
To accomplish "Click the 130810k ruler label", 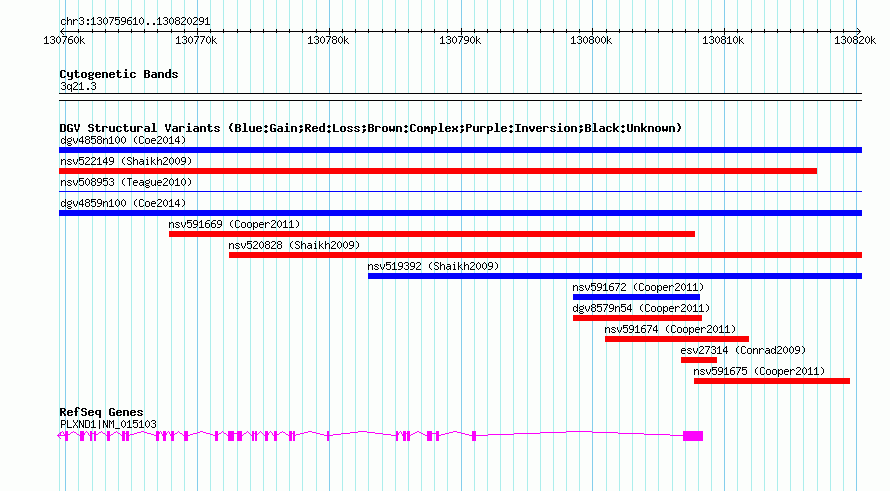I will [x=723, y=40].
